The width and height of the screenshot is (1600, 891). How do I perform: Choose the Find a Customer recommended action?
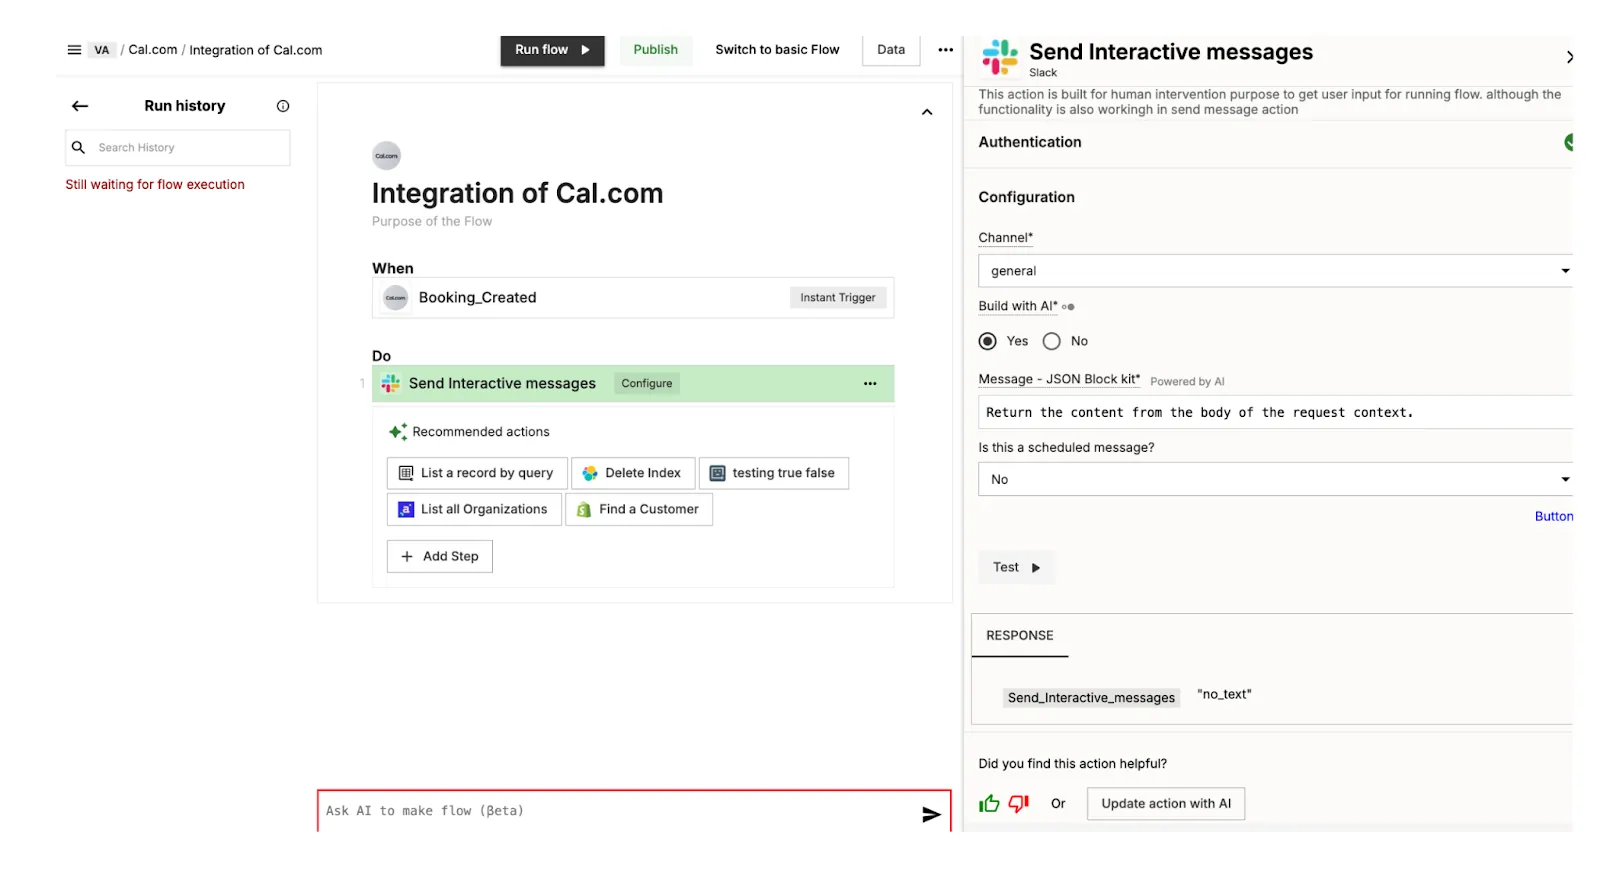click(638, 510)
